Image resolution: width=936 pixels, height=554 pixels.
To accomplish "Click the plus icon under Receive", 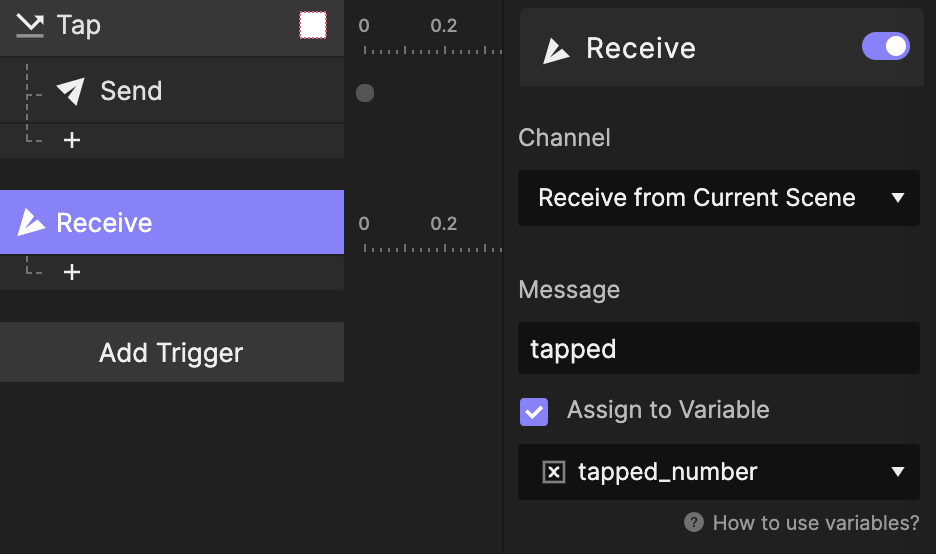I will [72, 272].
